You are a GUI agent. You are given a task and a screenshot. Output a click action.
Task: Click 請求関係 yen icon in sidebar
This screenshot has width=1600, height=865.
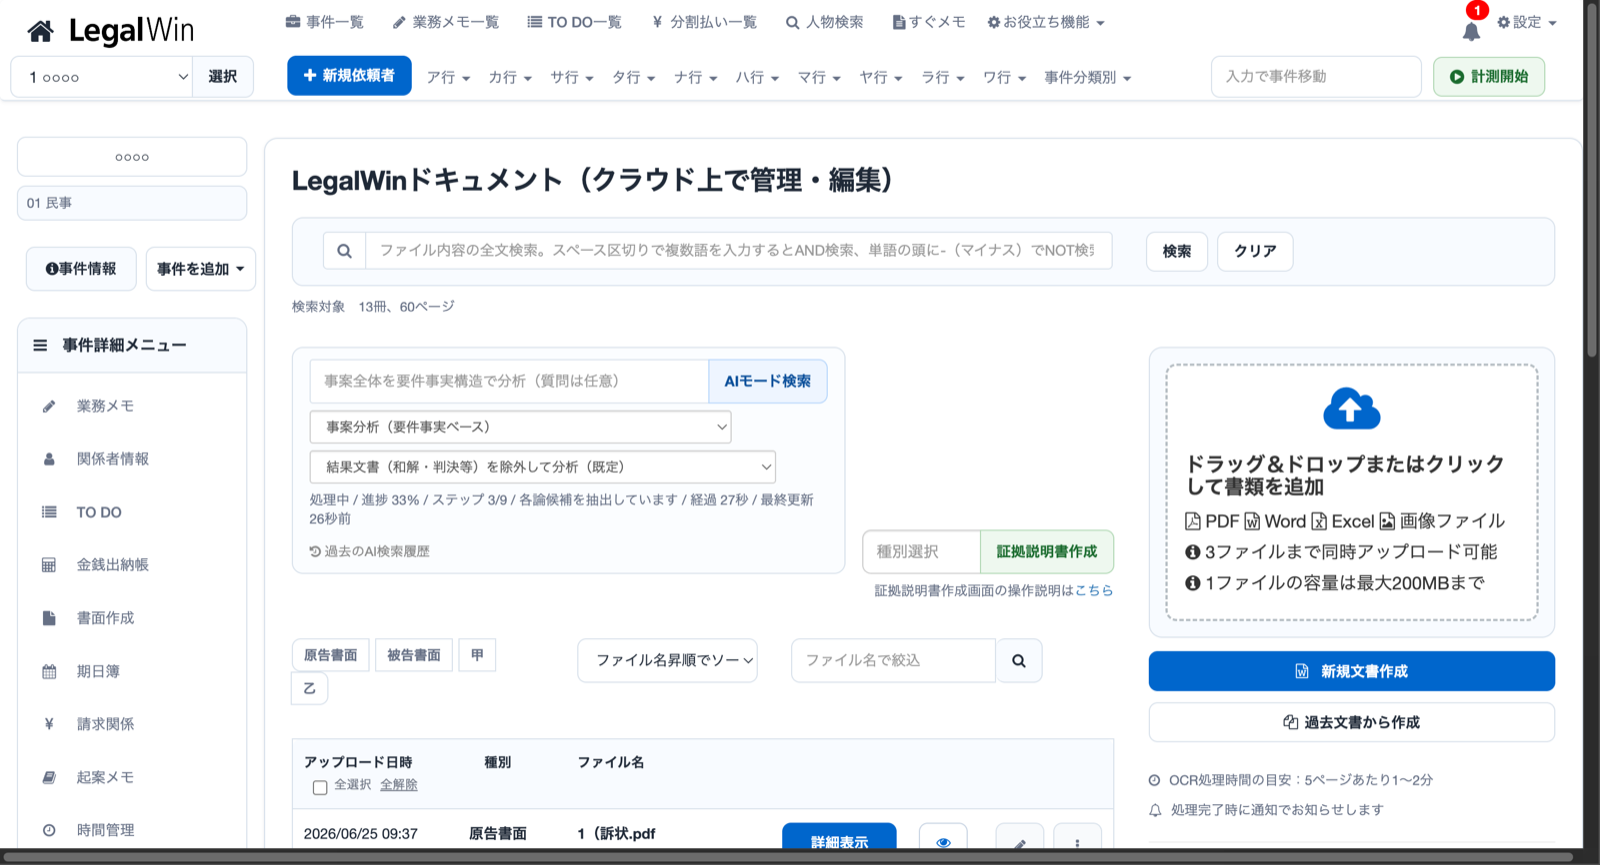click(49, 724)
